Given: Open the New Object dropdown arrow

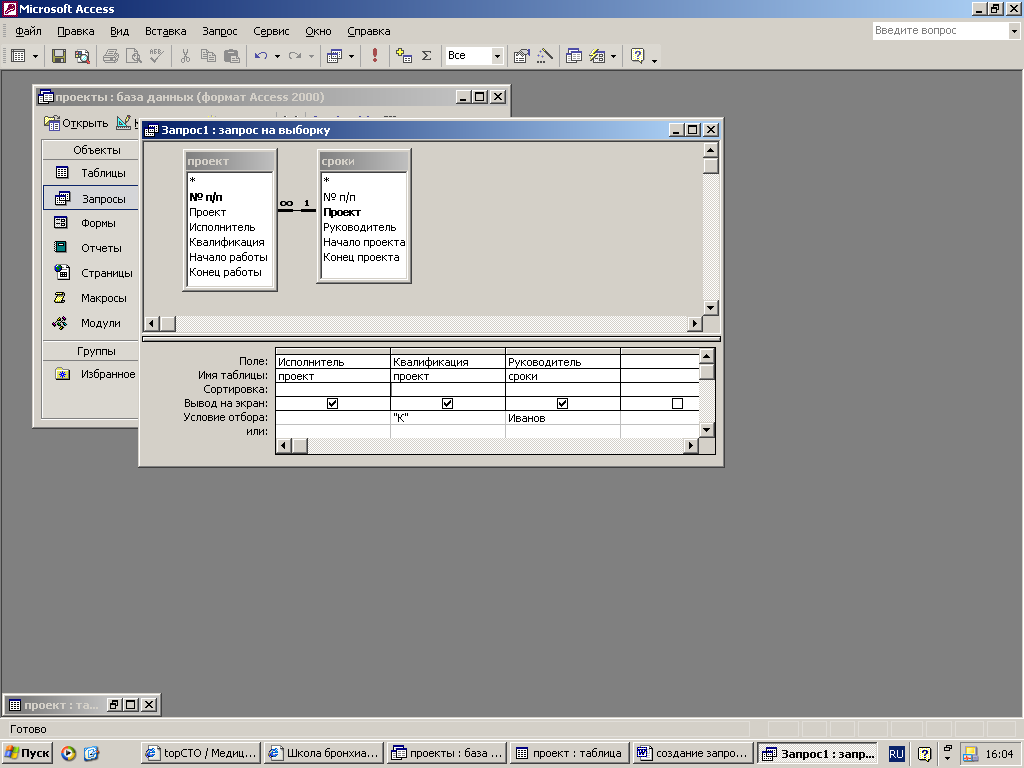Looking at the screenshot, I should pyautogui.click(x=613, y=57).
